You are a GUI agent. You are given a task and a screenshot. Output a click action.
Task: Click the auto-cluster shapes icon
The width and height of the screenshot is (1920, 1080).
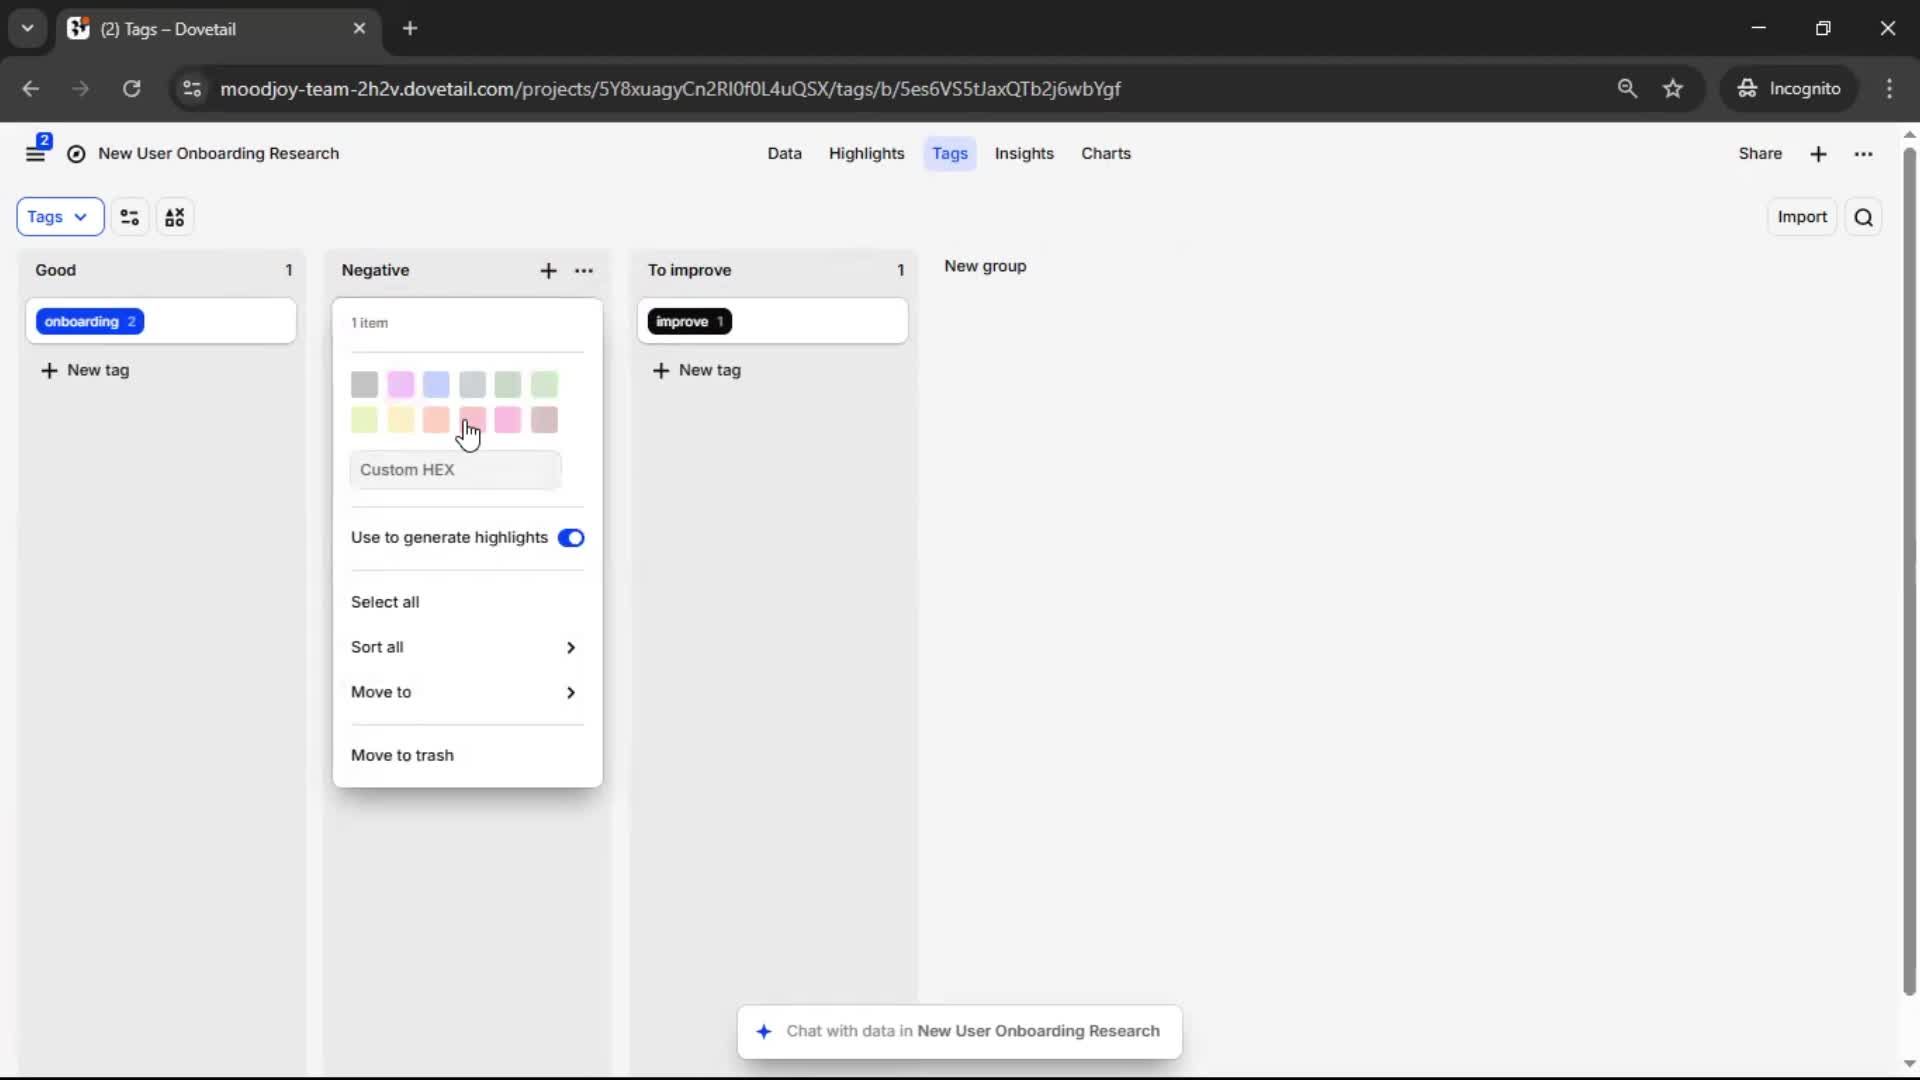pos(175,217)
